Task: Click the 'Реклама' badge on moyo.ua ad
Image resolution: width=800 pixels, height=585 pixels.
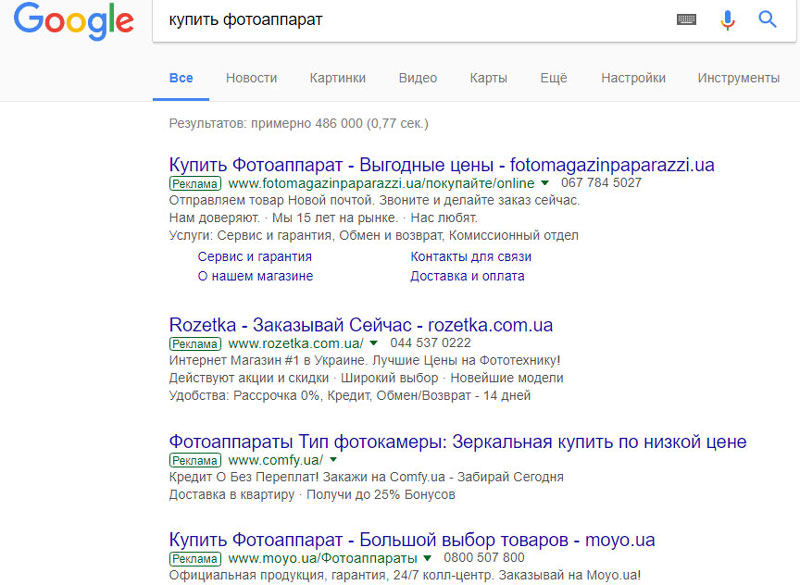Action: point(195,558)
